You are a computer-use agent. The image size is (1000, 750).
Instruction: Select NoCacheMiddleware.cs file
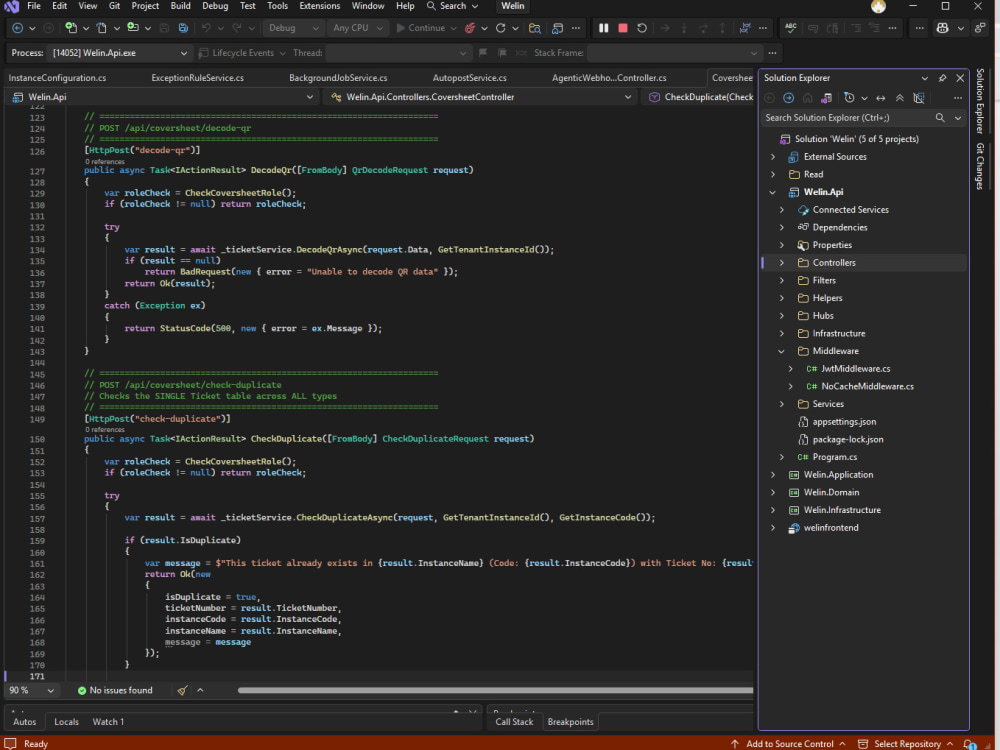tap(867, 386)
